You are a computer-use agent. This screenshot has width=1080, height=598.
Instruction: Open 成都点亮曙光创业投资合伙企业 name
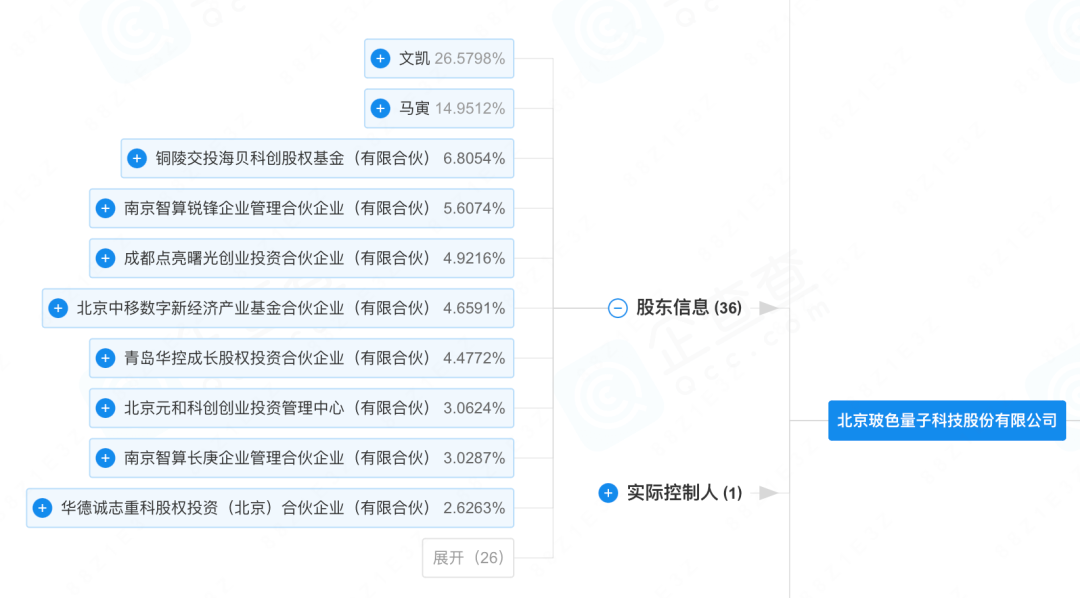278,258
